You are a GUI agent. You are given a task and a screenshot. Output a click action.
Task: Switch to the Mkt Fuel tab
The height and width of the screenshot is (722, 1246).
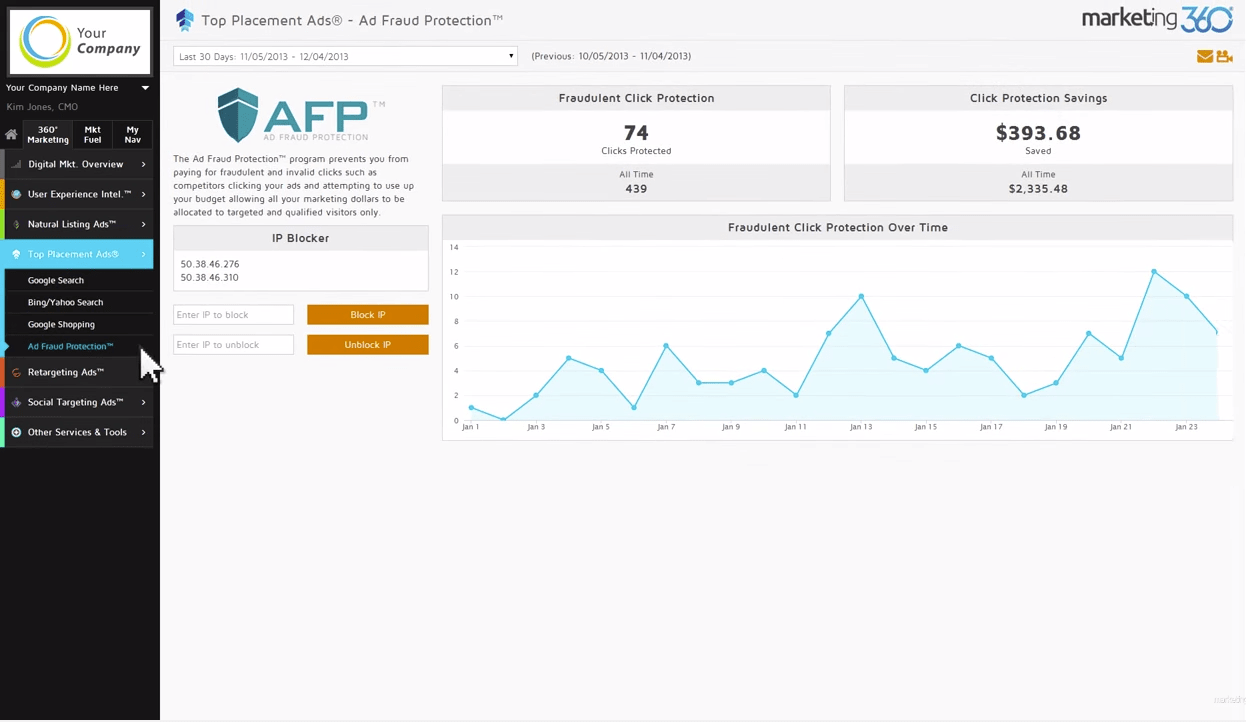click(x=91, y=134)
